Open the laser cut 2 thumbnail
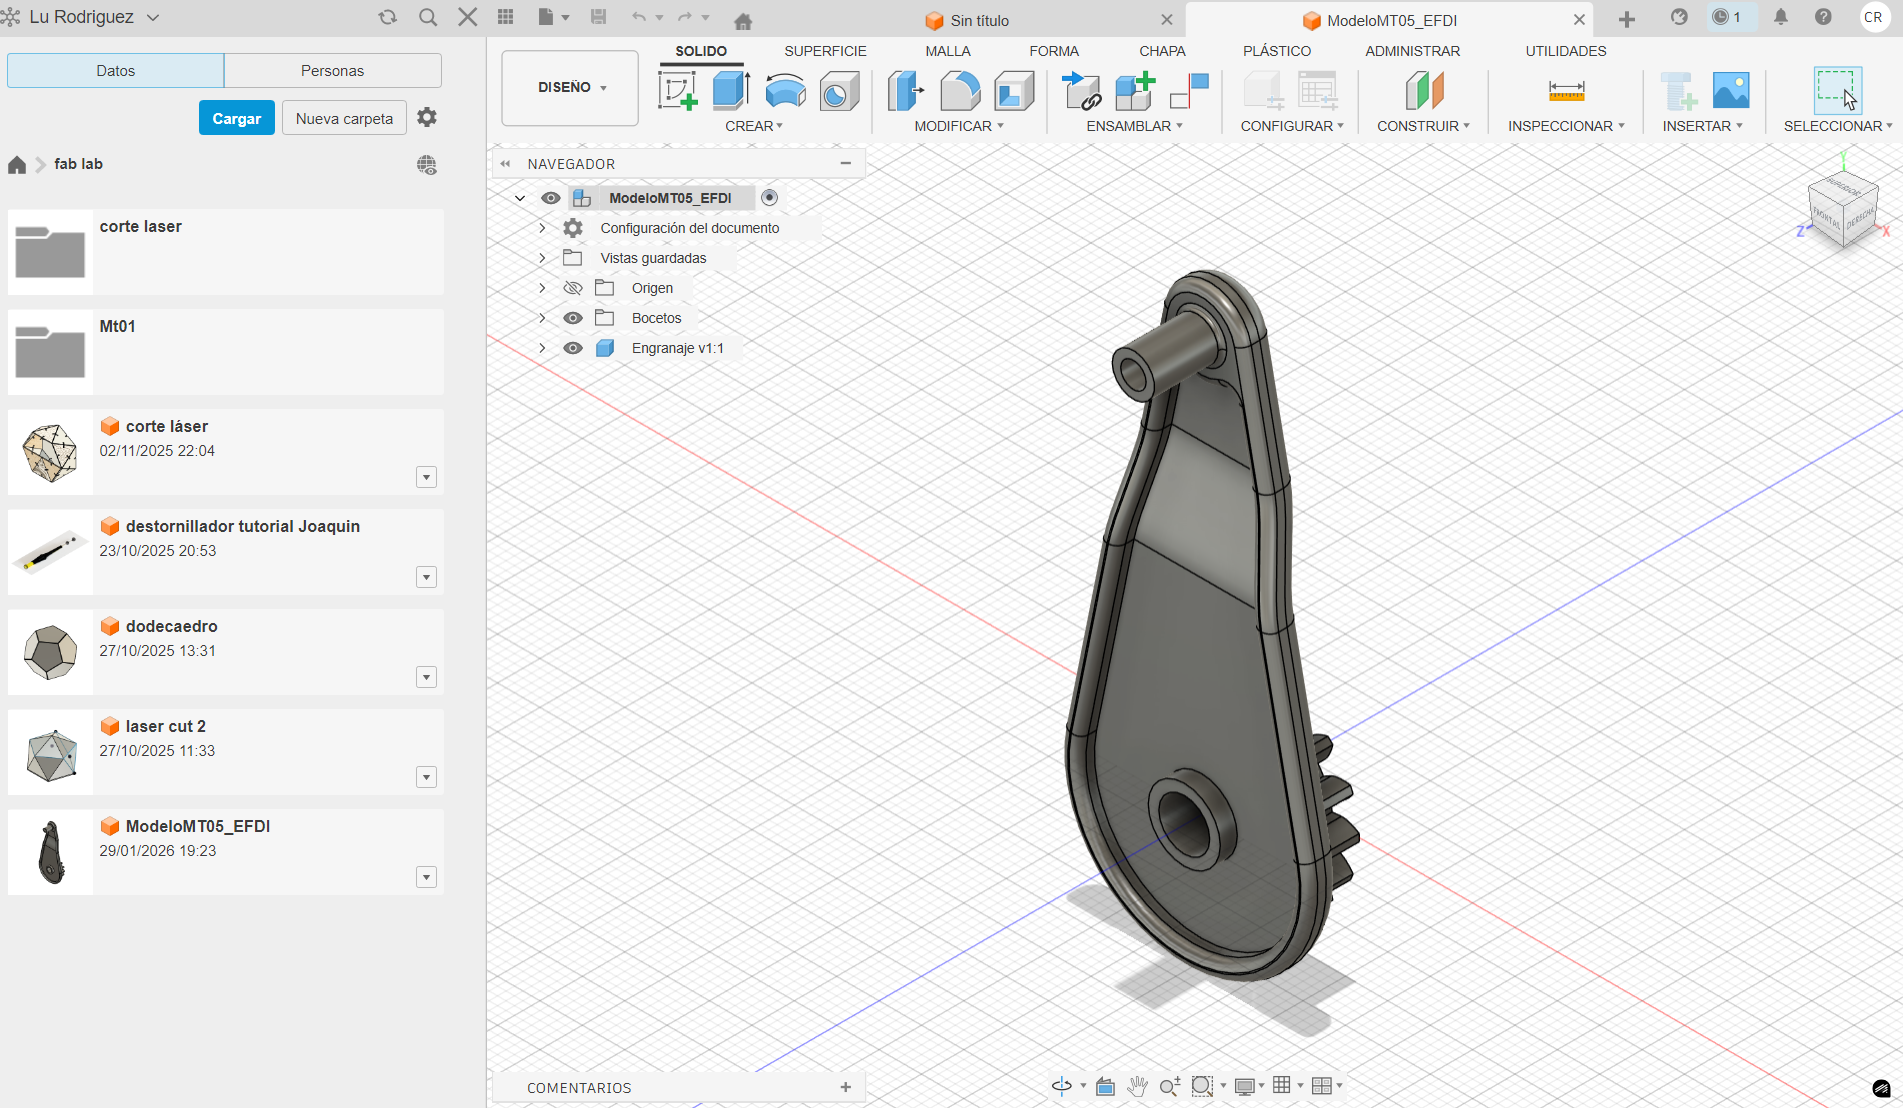The width and height of the screenshot is (1903, 1108). 50,753
